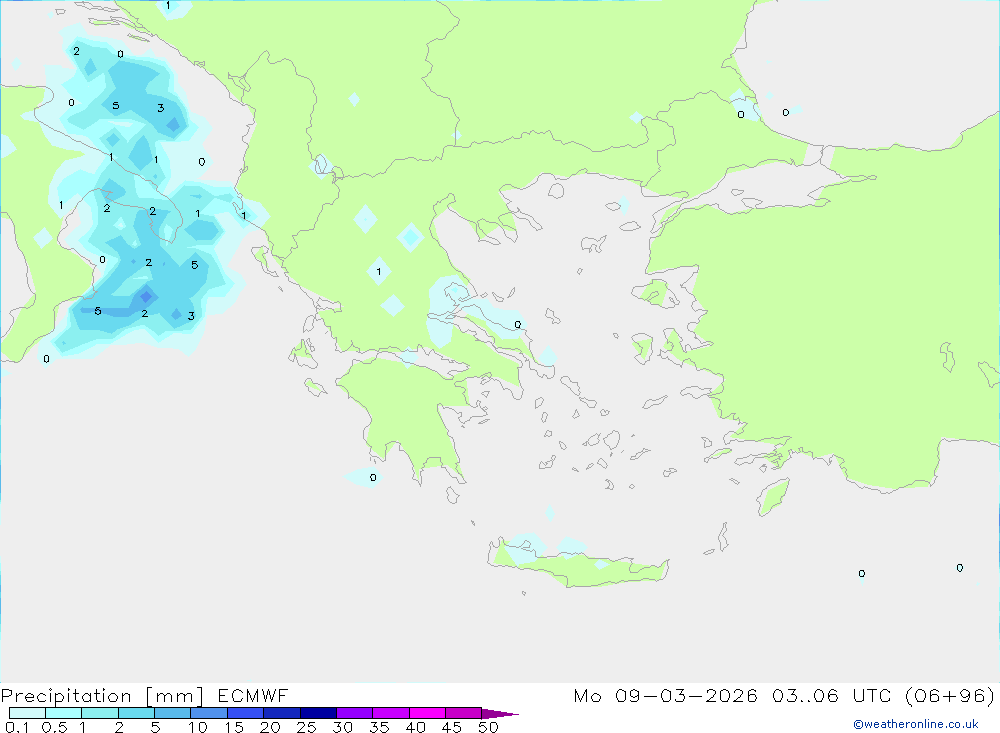Click the legend swatch between 0.1 and 0.5
Viewport: 1000px width, 733px height.
(27, 713)
